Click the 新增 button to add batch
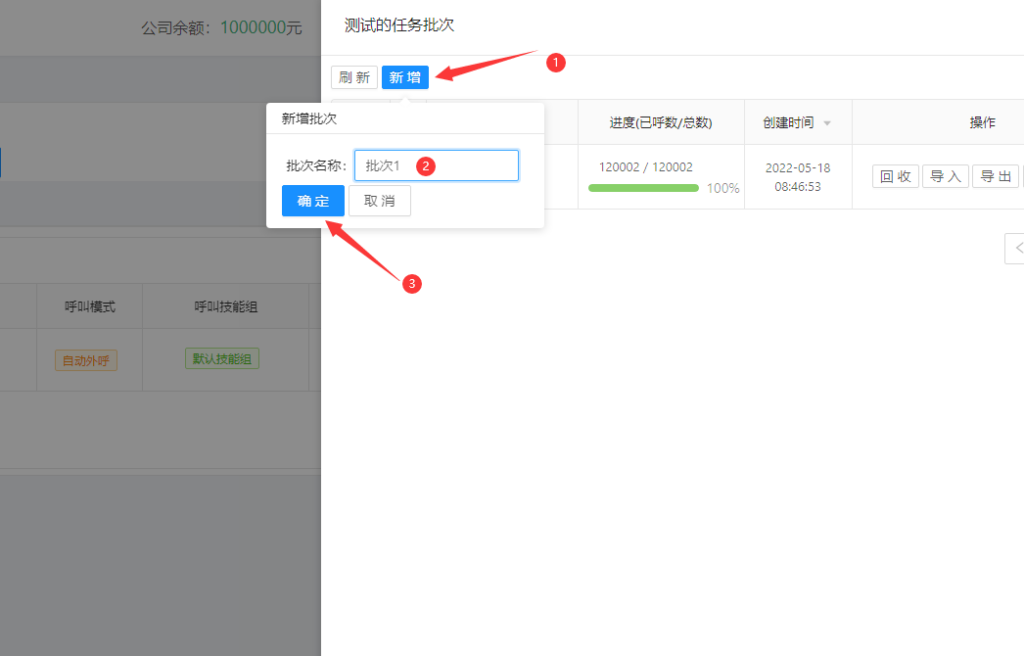This screenshot has height=656, width=1024. point(405,77)
